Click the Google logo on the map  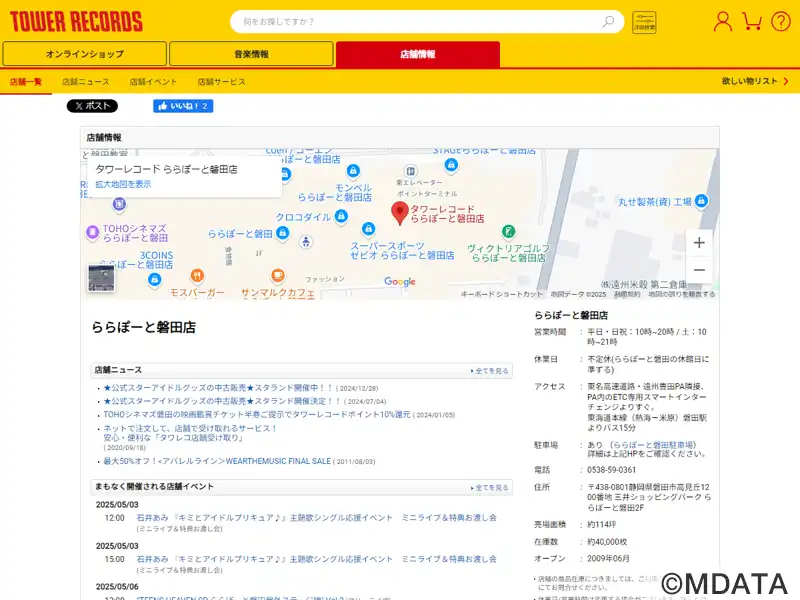tap(400, 282)
